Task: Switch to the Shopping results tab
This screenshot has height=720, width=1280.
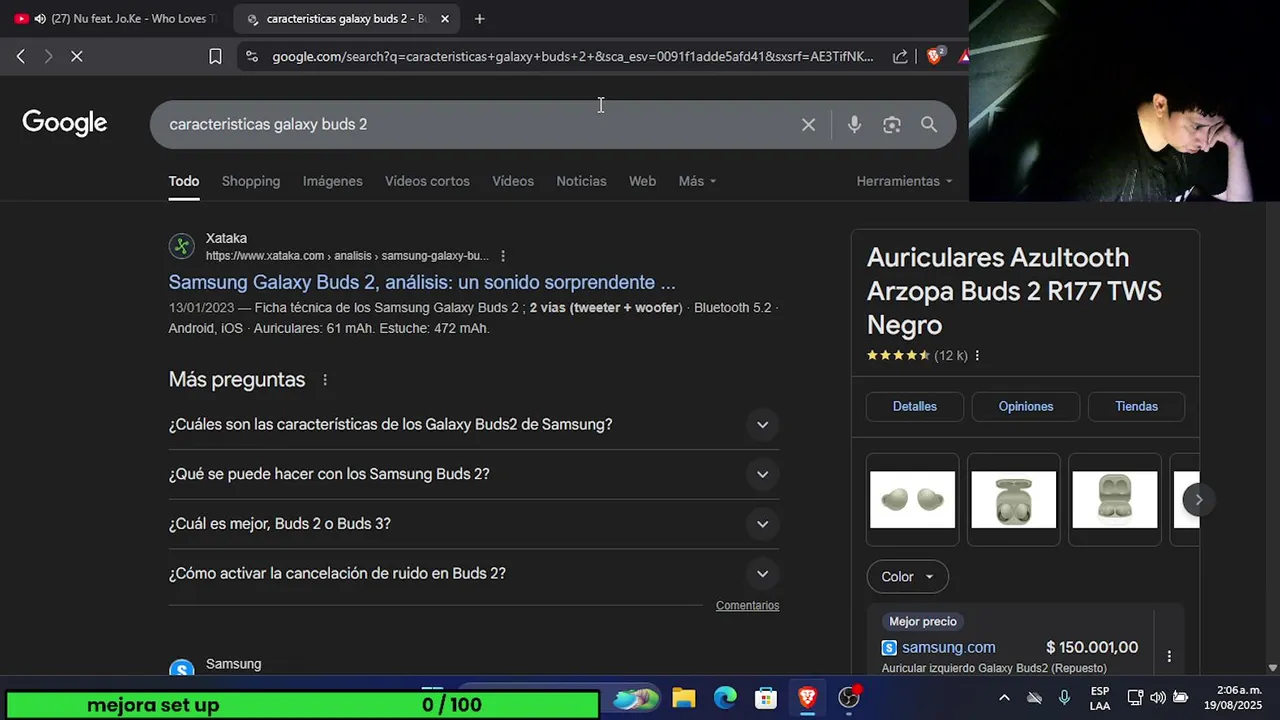Action: tap(251, 181)
